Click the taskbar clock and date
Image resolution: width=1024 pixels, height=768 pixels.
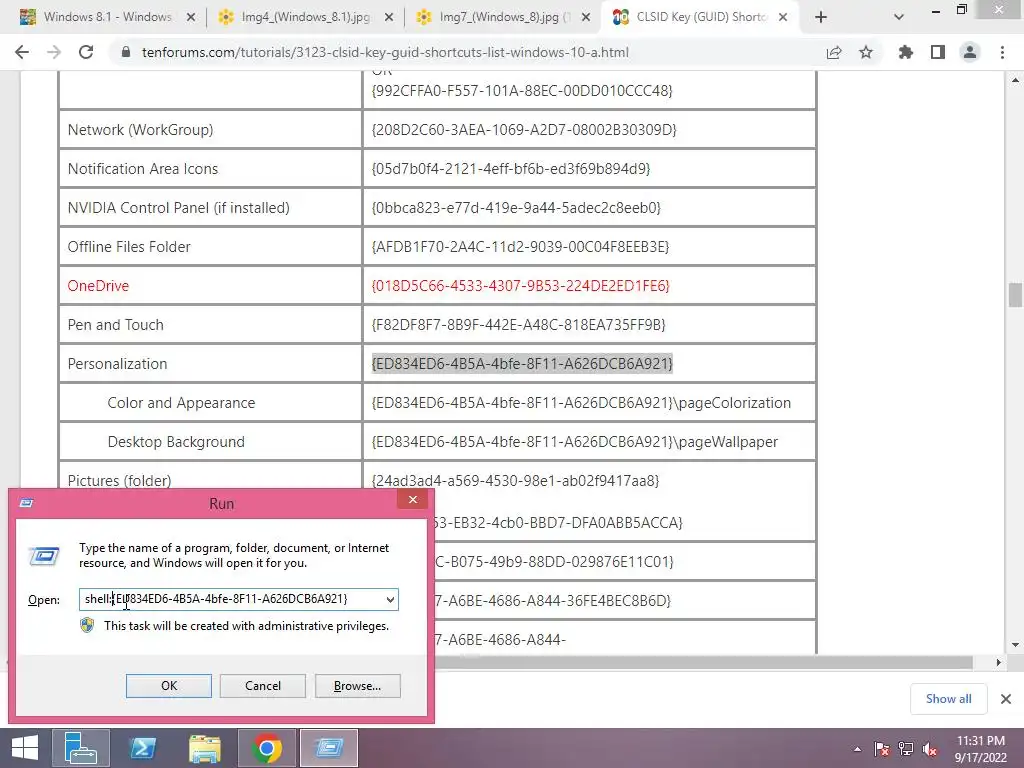pos(980,749)
